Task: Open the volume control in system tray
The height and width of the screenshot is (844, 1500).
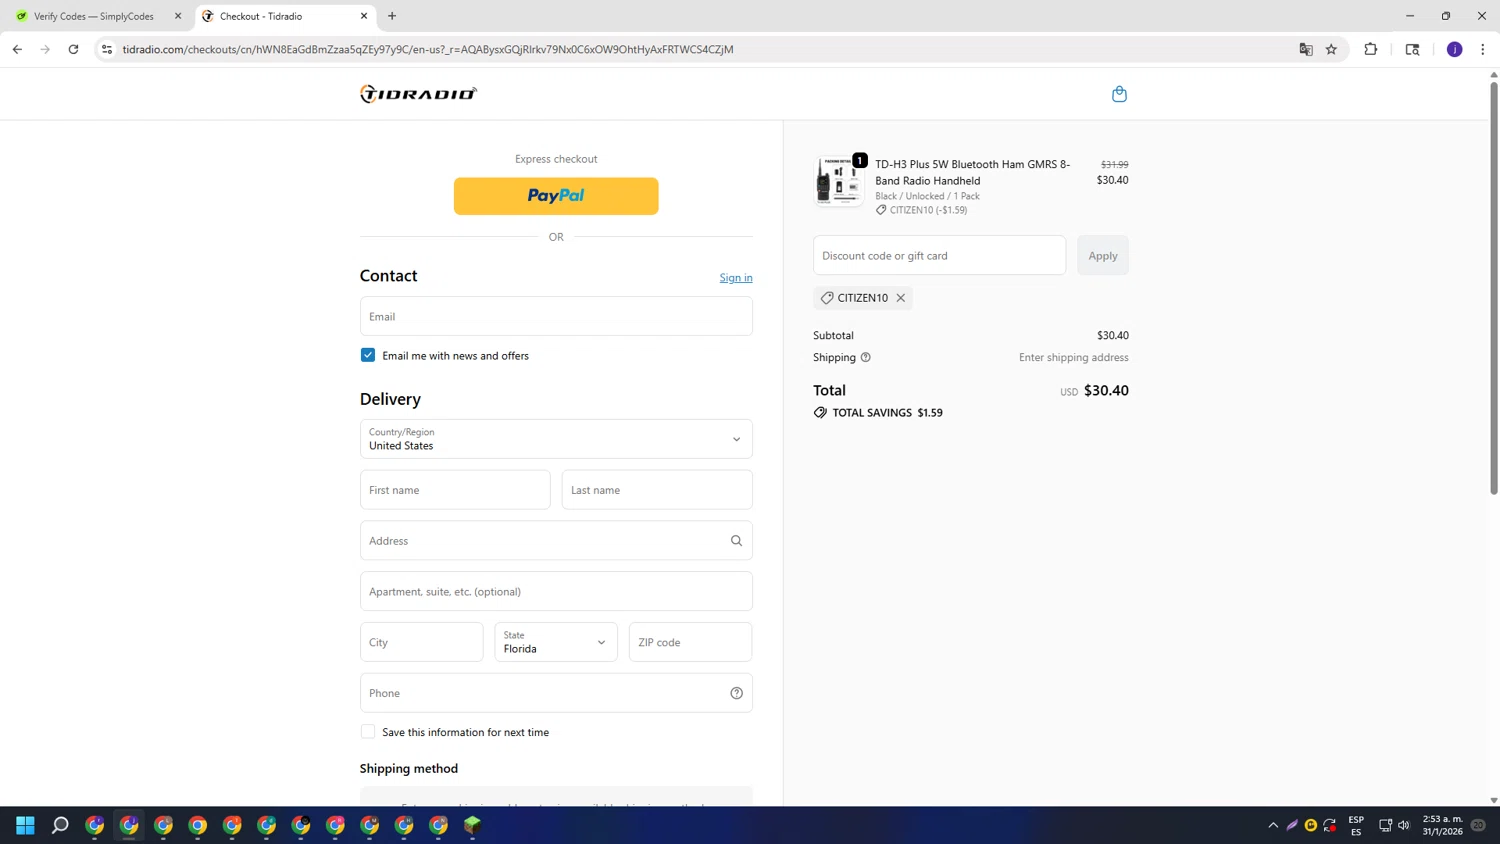Action: [x=1404, y=825]
